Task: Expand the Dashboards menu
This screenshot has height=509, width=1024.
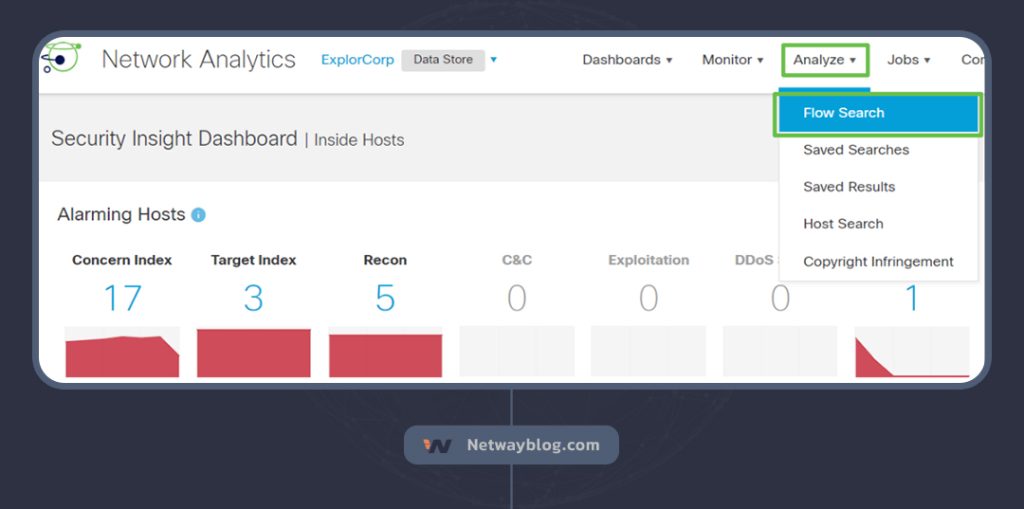Action: tap(627, 60)
